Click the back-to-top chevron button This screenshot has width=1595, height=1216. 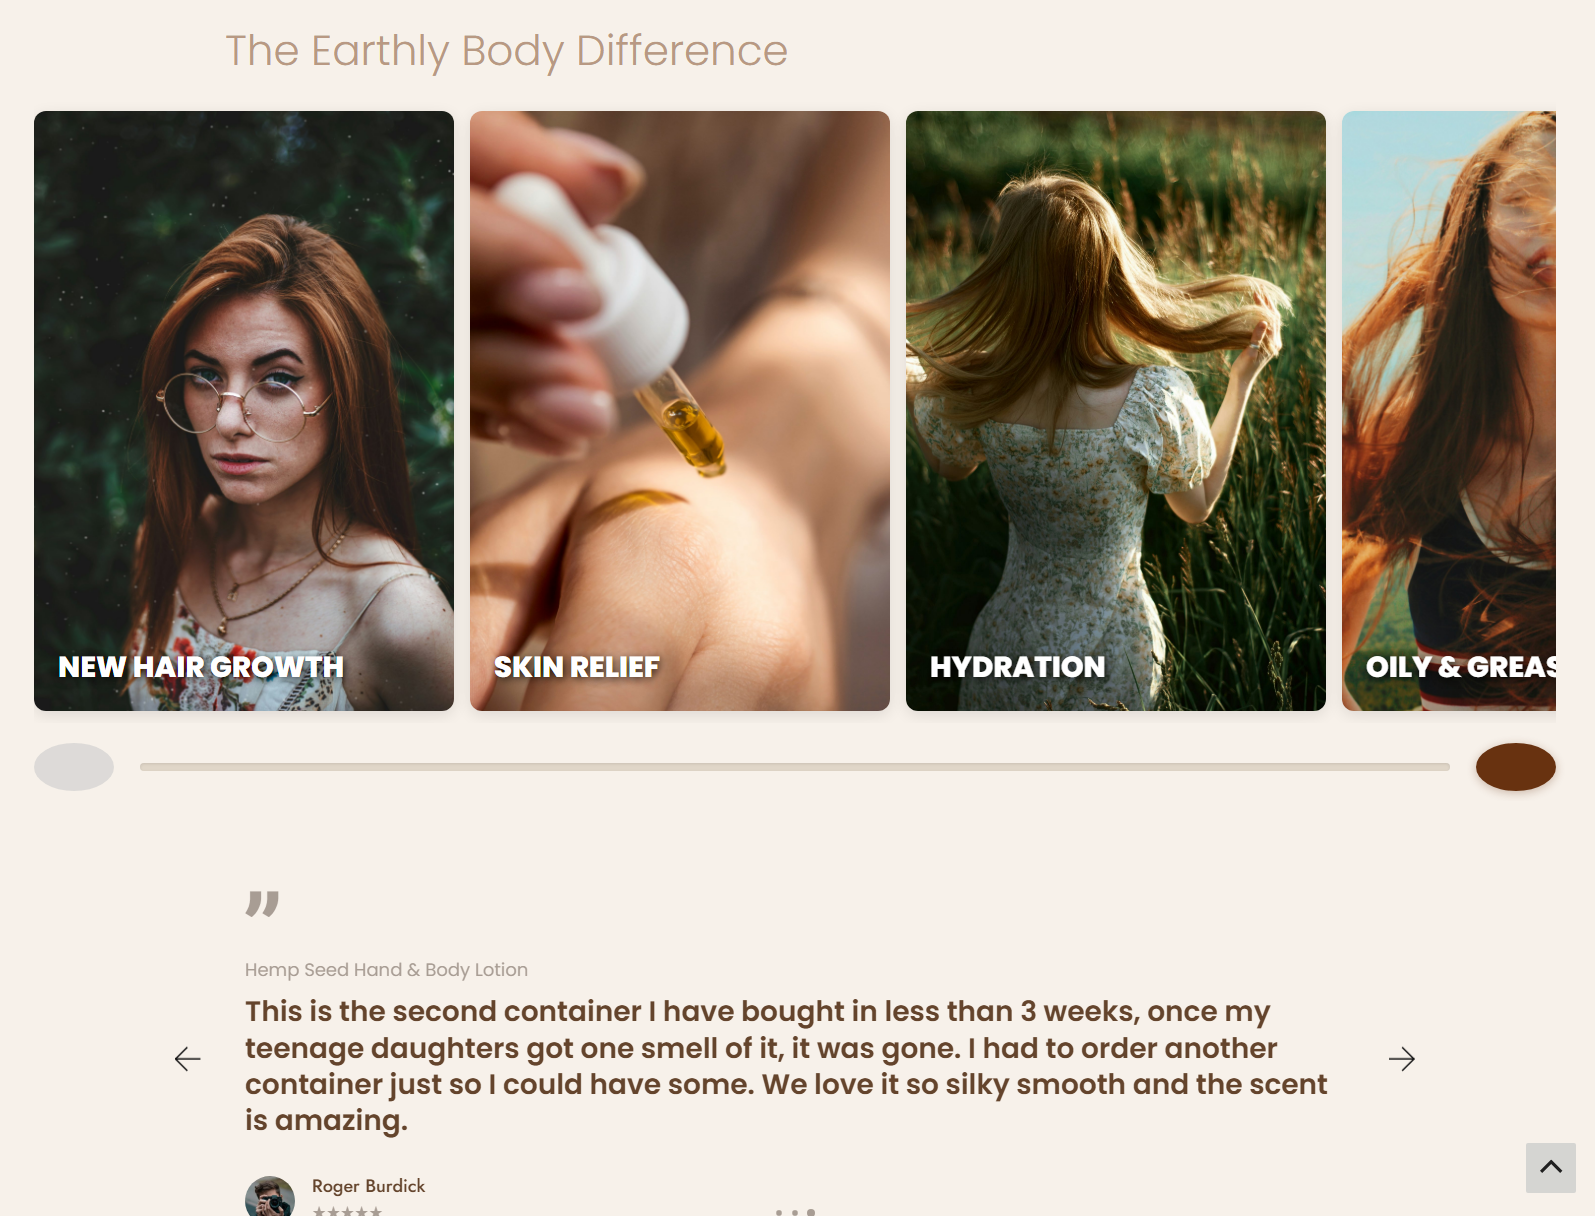click(x=1551, y=1167)
